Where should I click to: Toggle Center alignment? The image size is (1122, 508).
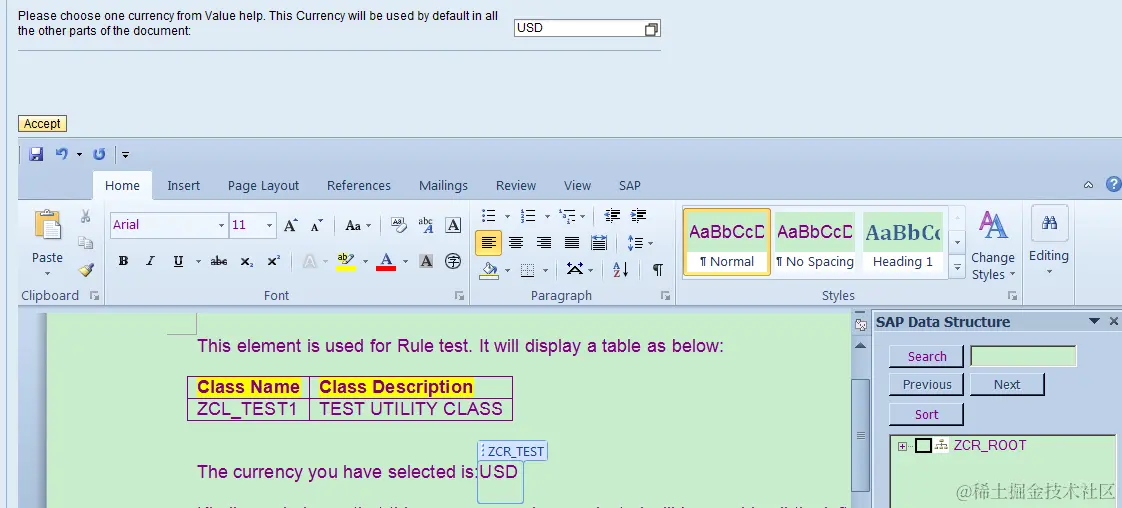(x=516, y=243)
